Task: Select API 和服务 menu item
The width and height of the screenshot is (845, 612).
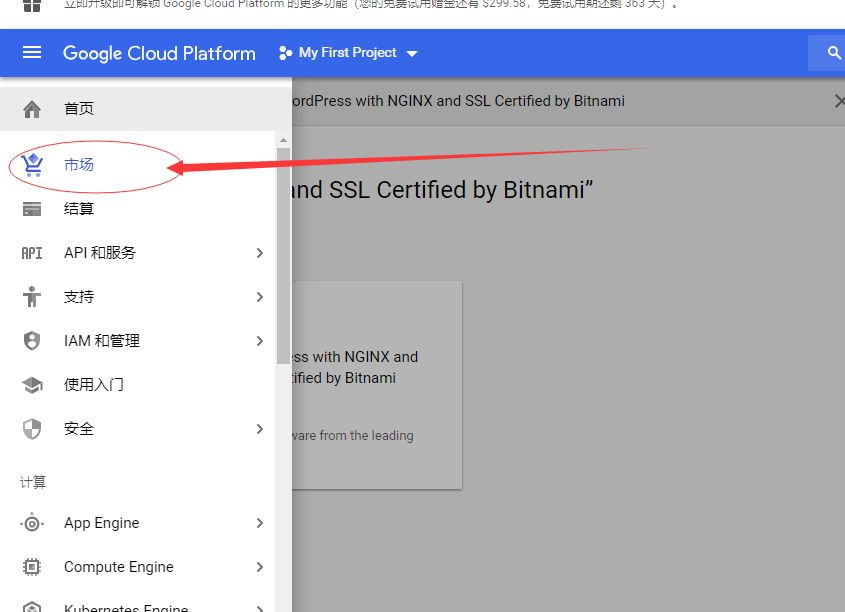Action: point(137,253)
